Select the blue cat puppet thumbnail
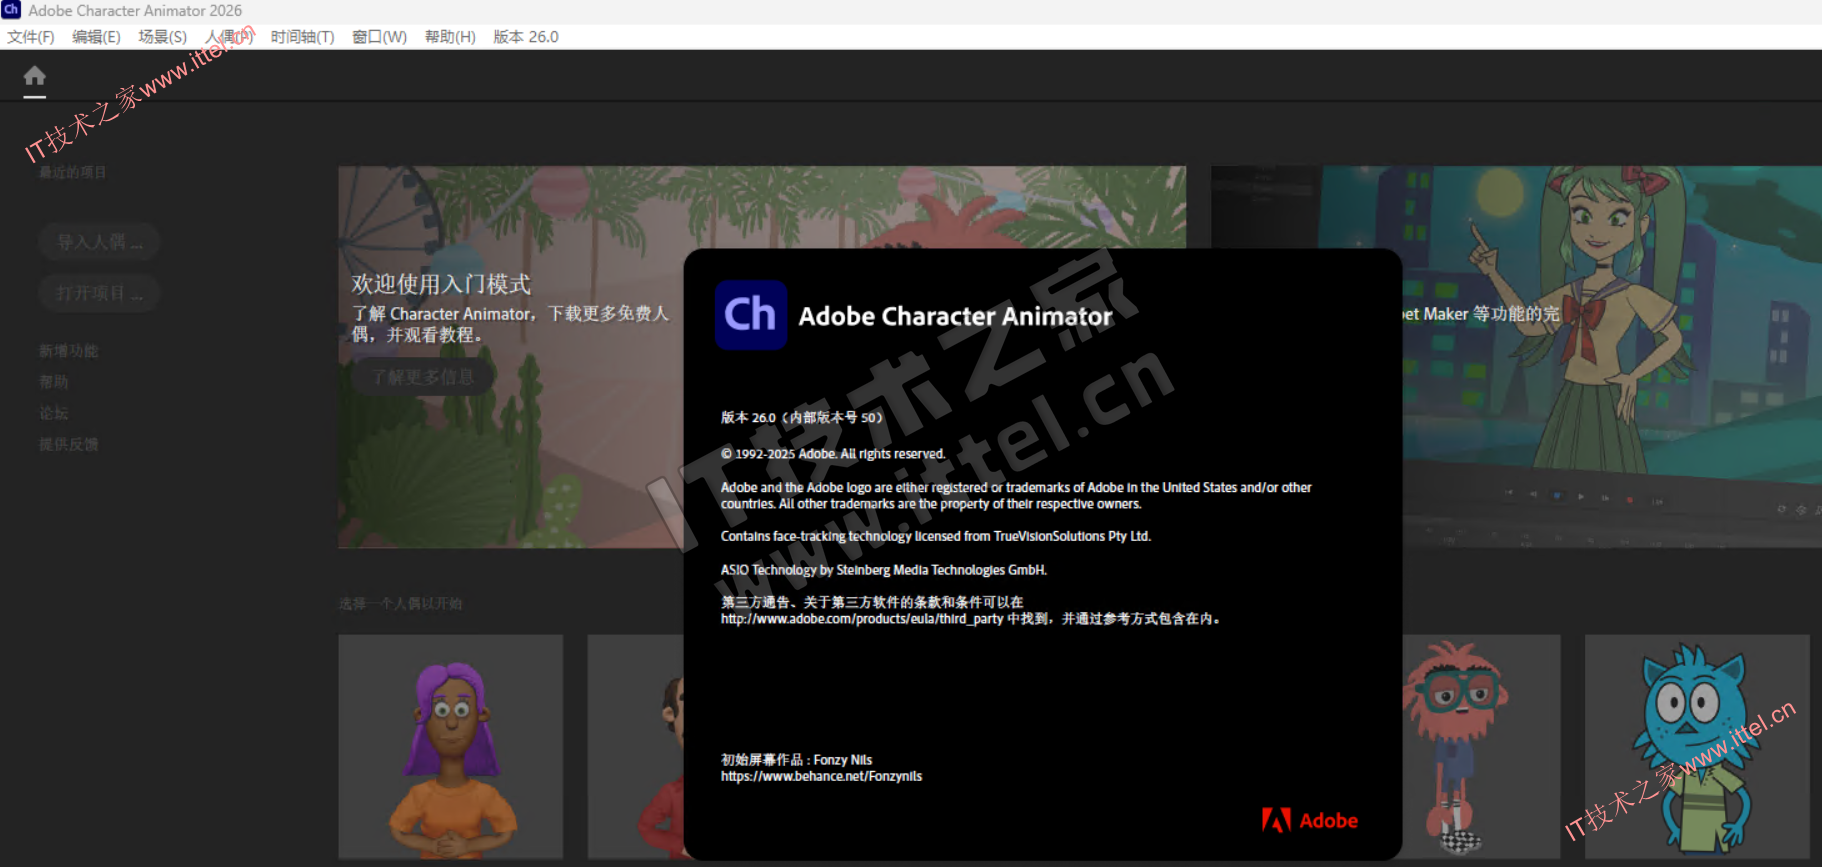 1696,746
